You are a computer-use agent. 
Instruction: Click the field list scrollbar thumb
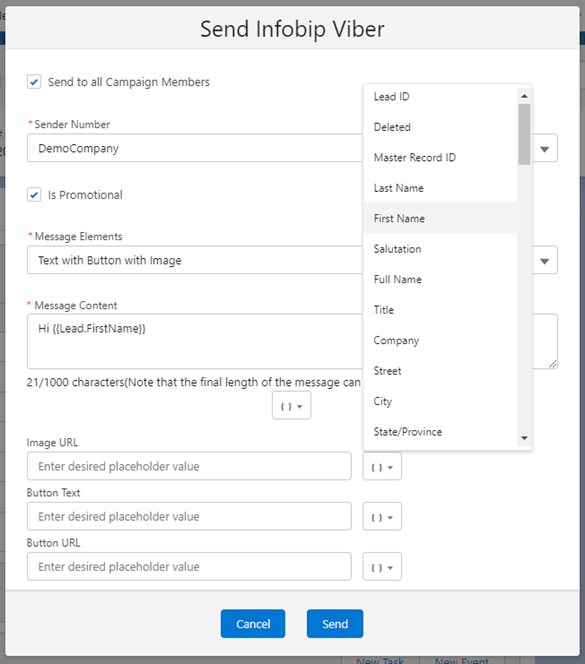point(524,134)
